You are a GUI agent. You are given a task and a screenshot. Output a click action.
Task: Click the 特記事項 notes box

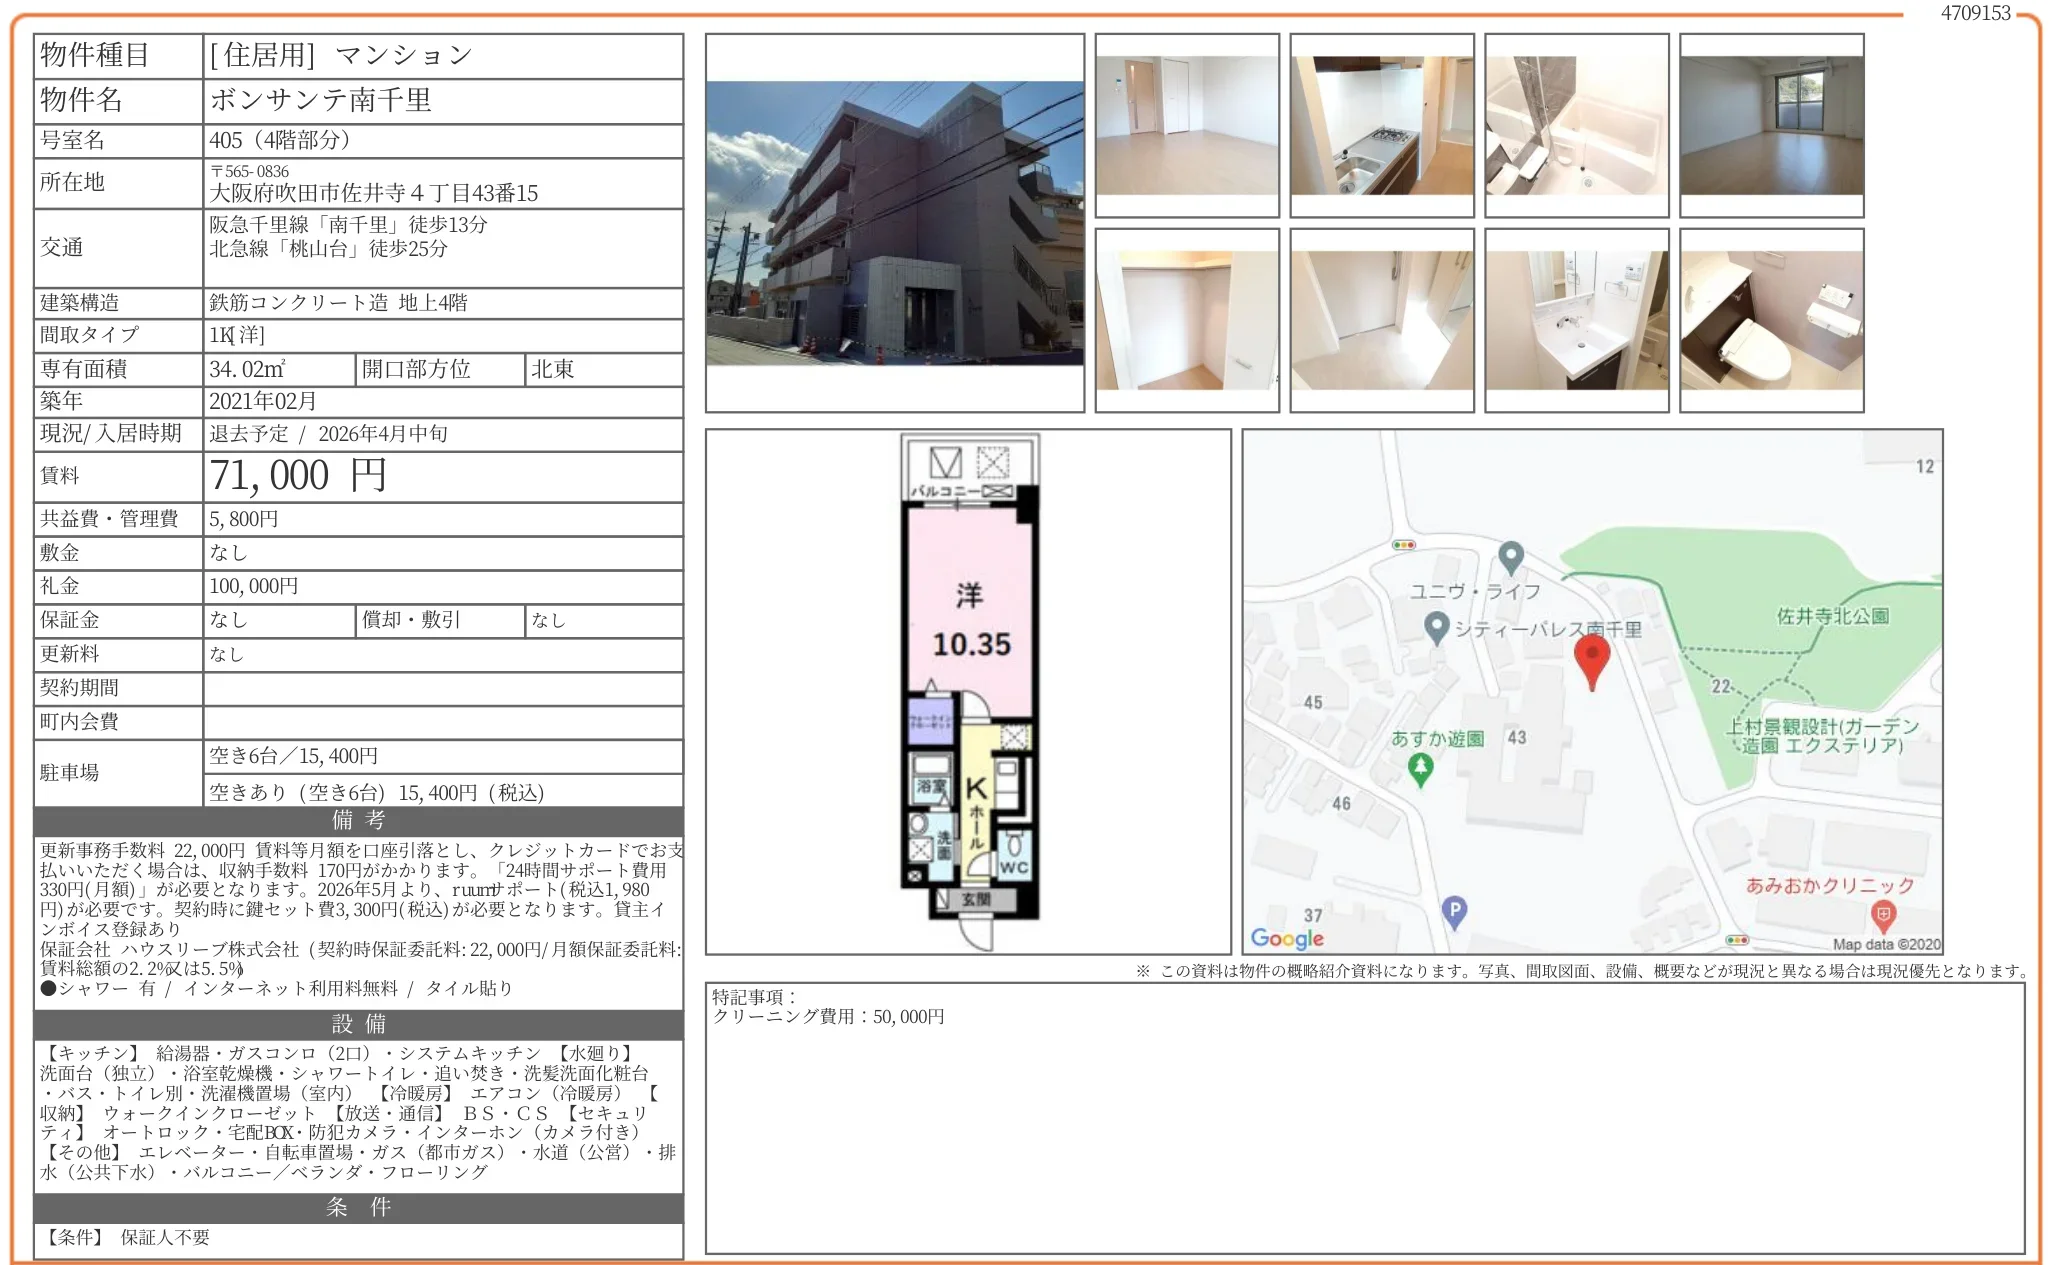tap(1364, 1117)
